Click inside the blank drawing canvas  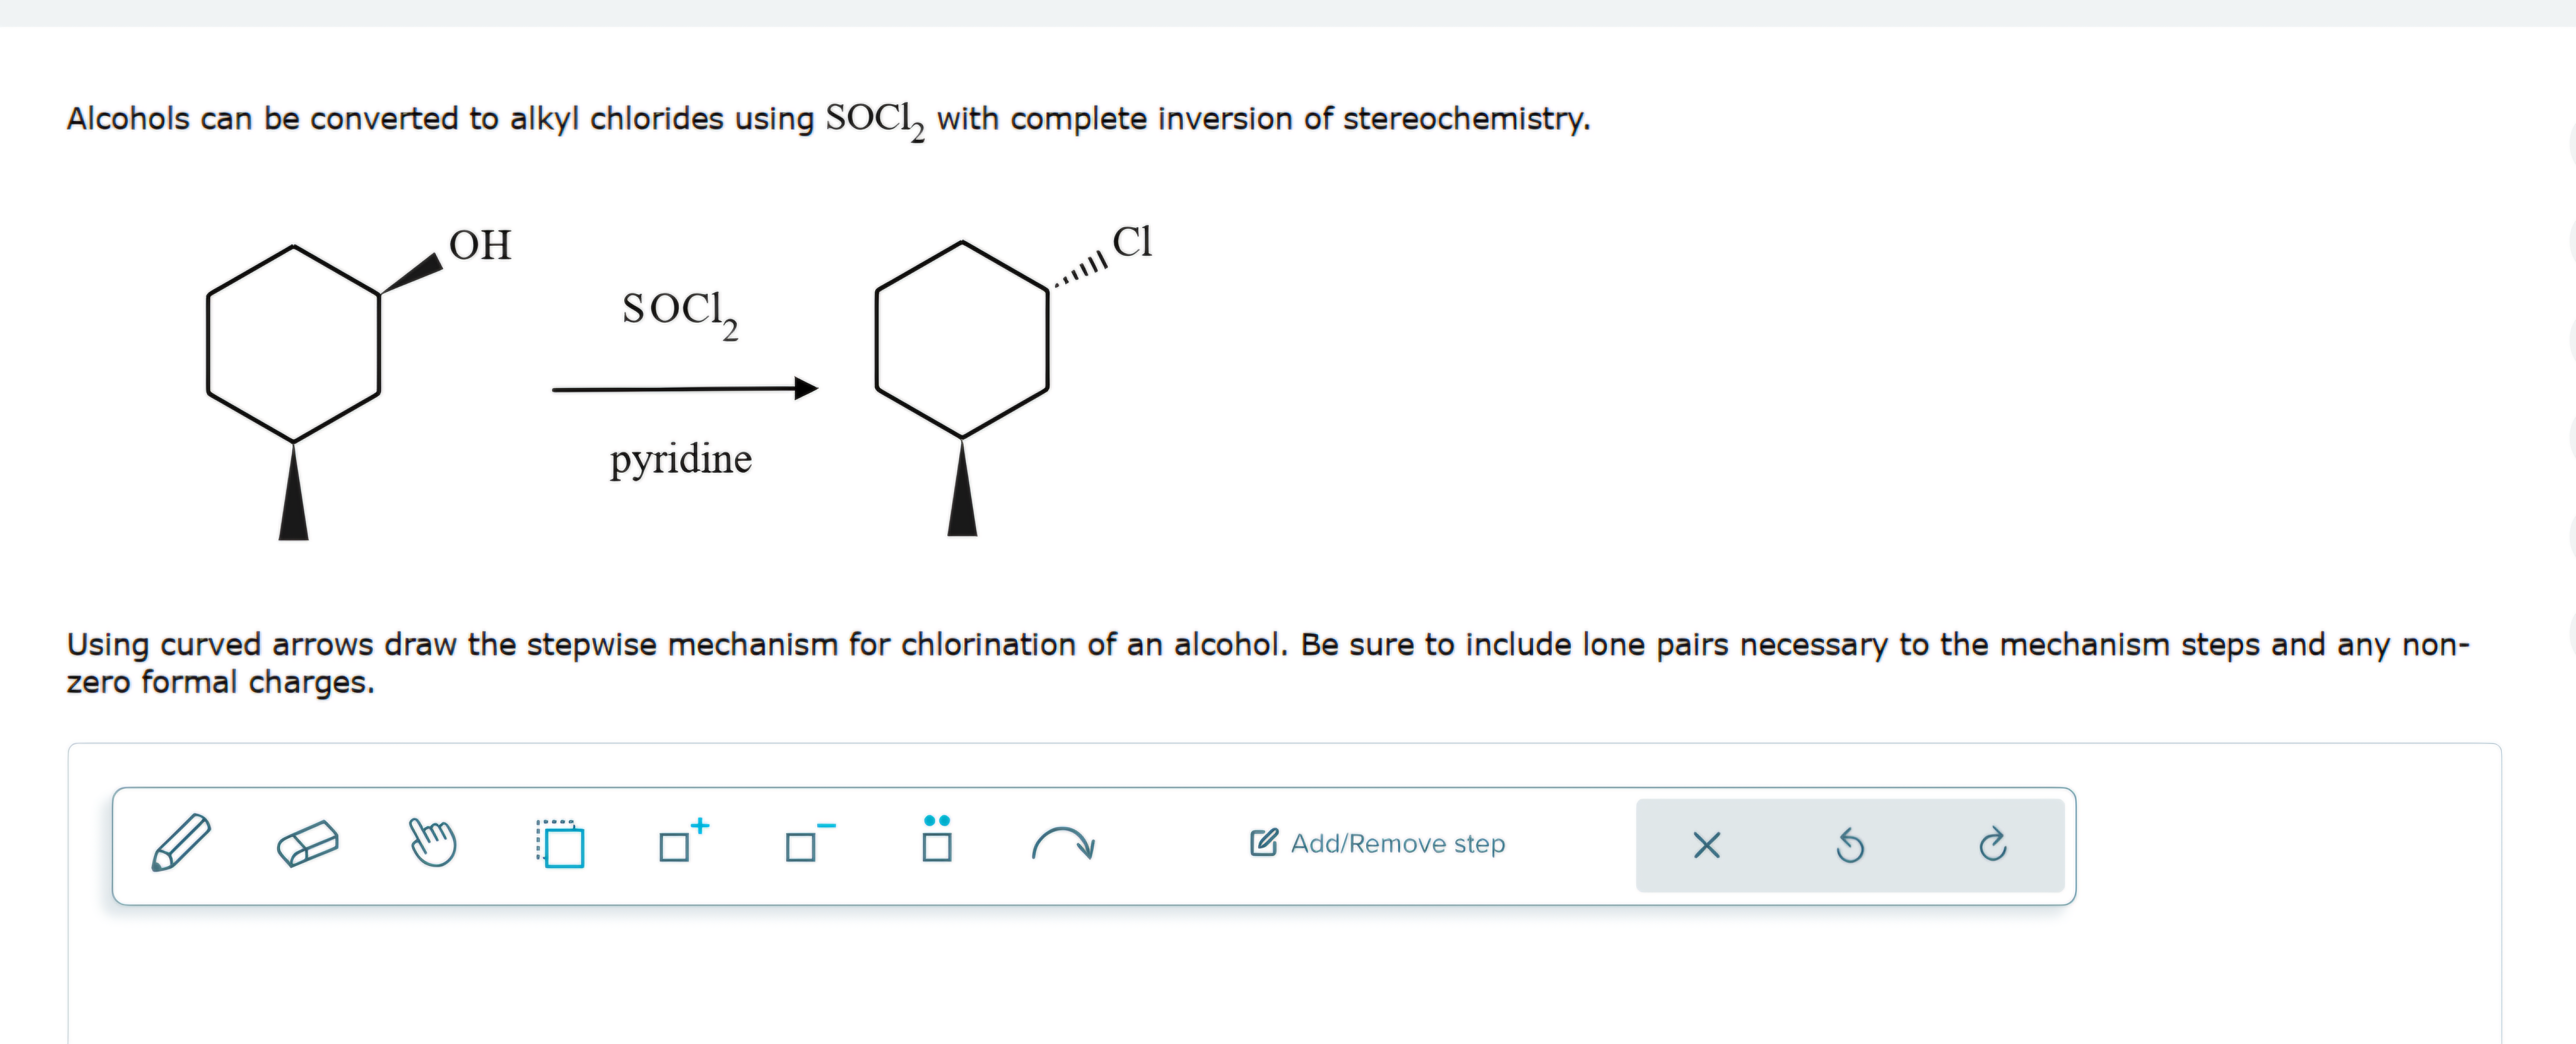[x=1280, y=990]
